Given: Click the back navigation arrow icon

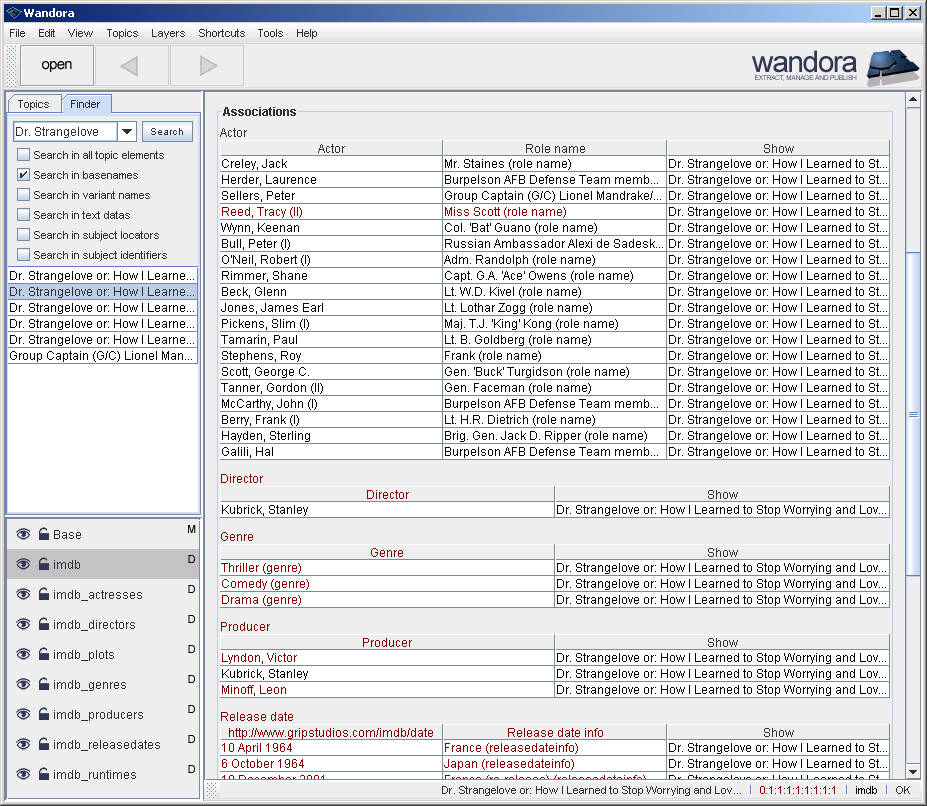Looking at the screenshot, I should (x=130, y=64).
